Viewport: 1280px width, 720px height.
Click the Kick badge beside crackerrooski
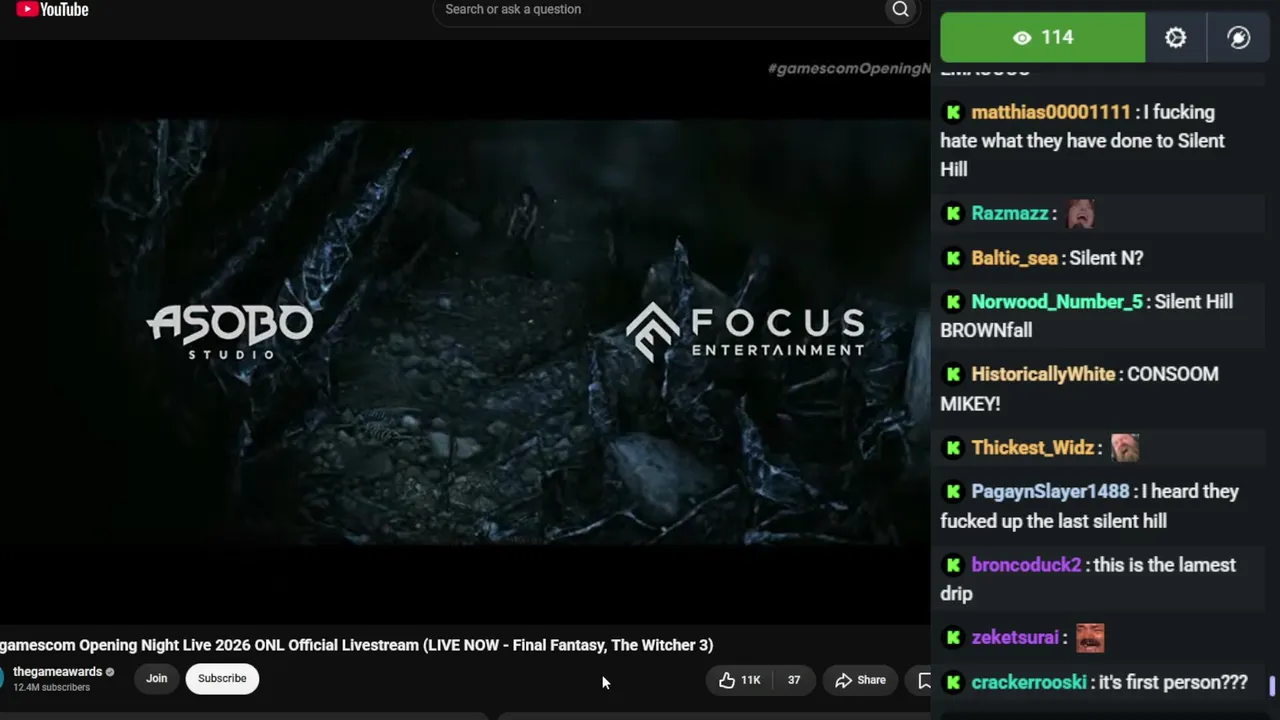tap(953, 682)
